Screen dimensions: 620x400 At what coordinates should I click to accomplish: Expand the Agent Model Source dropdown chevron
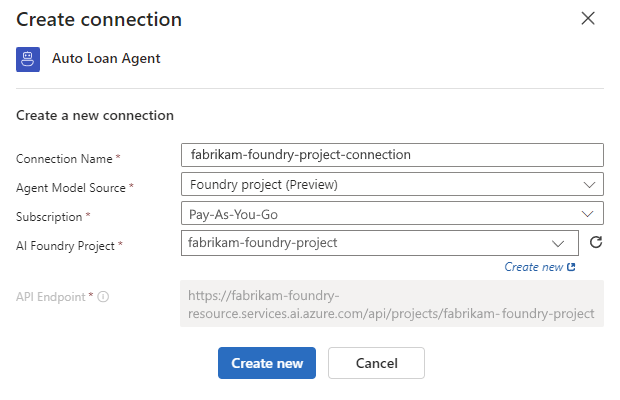[x=589, y=185]
